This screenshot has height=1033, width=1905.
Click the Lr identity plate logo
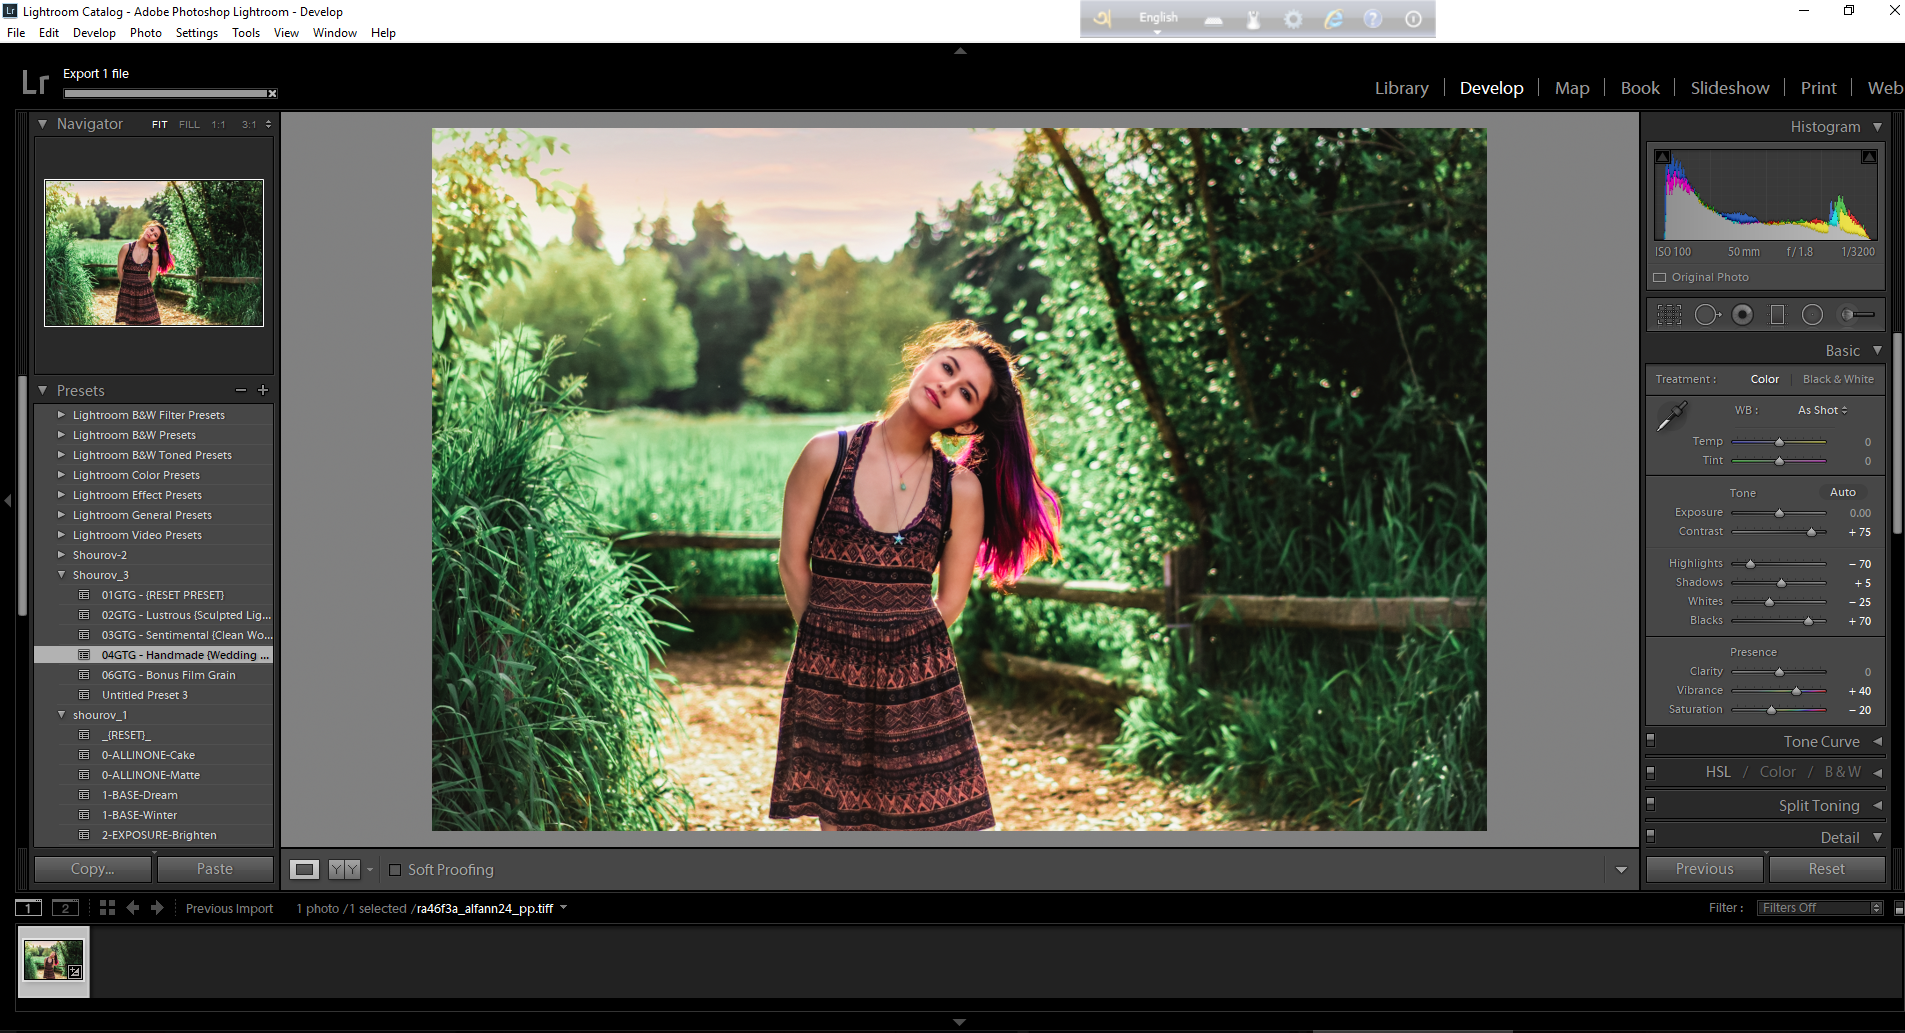click(35, 82)
